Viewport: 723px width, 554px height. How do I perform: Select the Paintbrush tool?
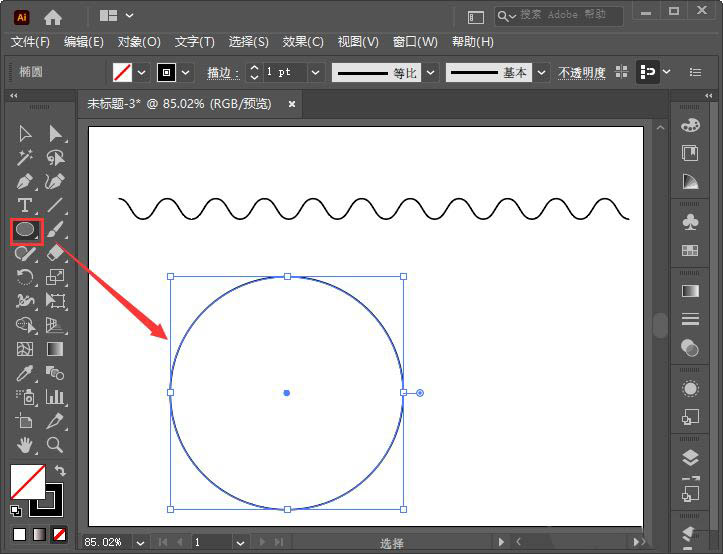coord(55,229)
